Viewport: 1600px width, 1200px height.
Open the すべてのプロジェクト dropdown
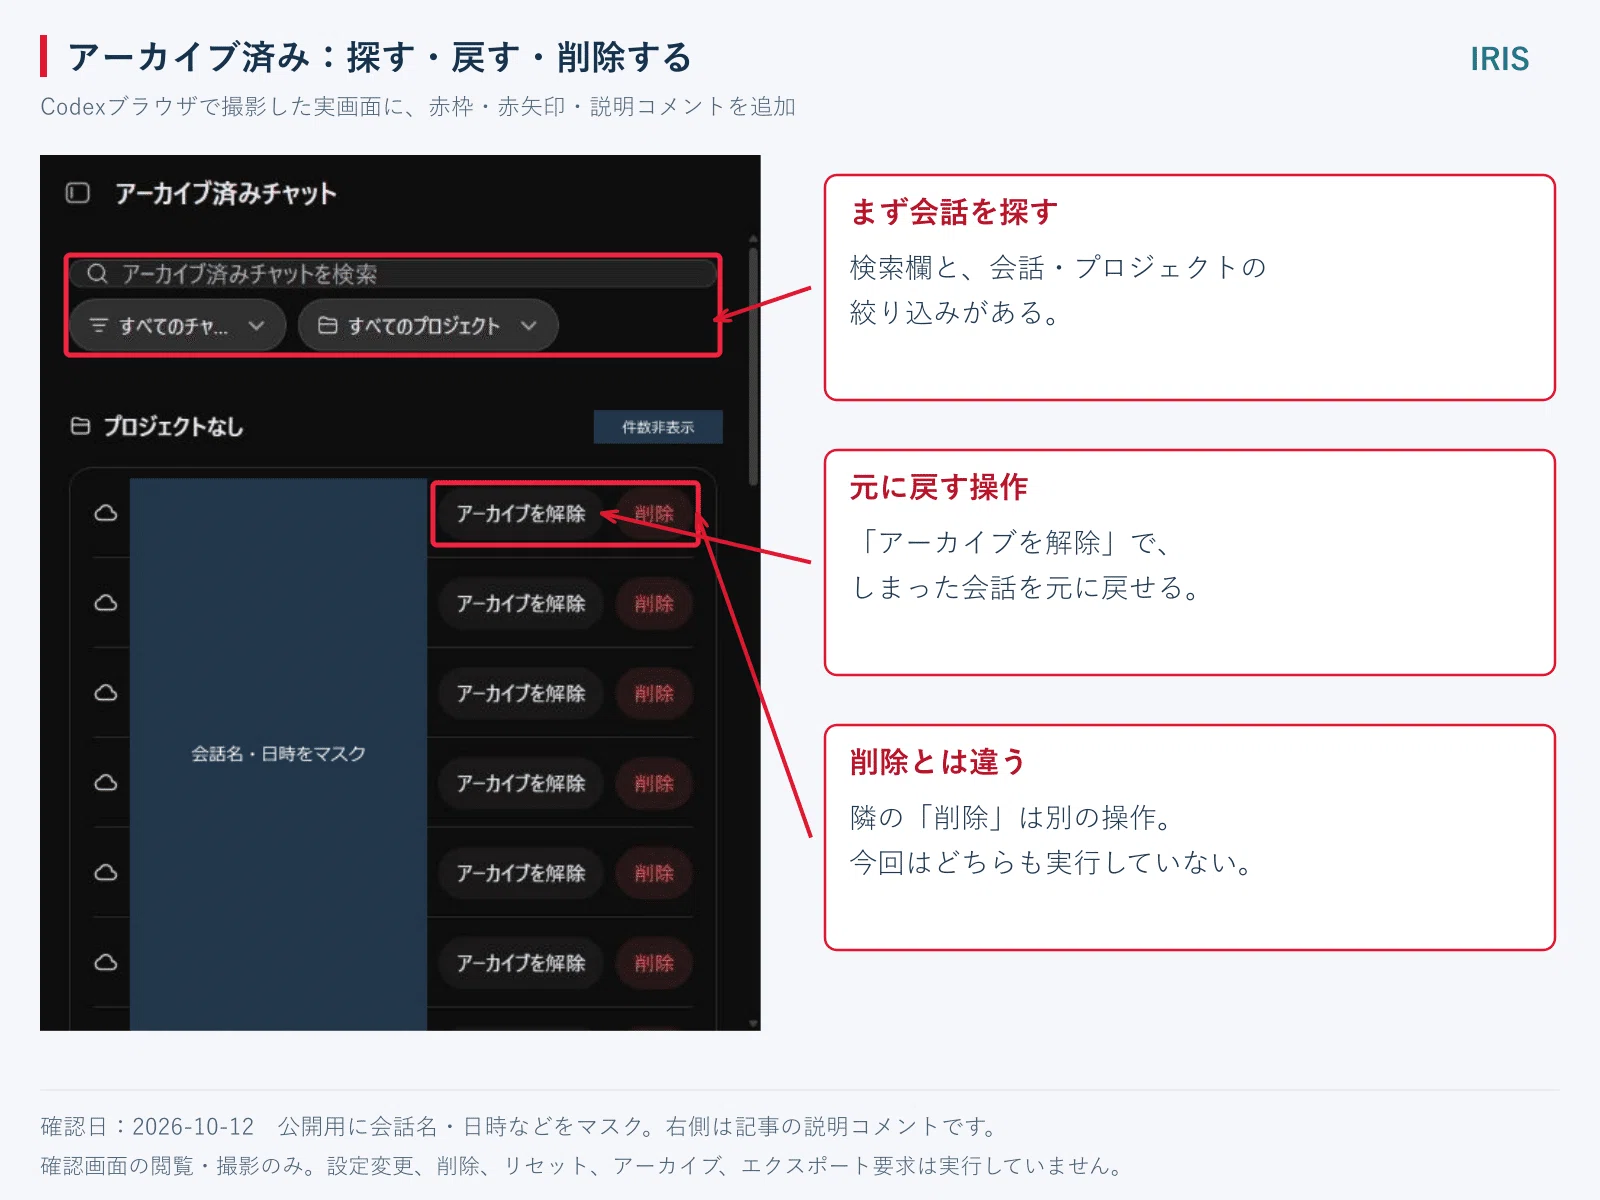pyautogui.click(x=428, y=325)
